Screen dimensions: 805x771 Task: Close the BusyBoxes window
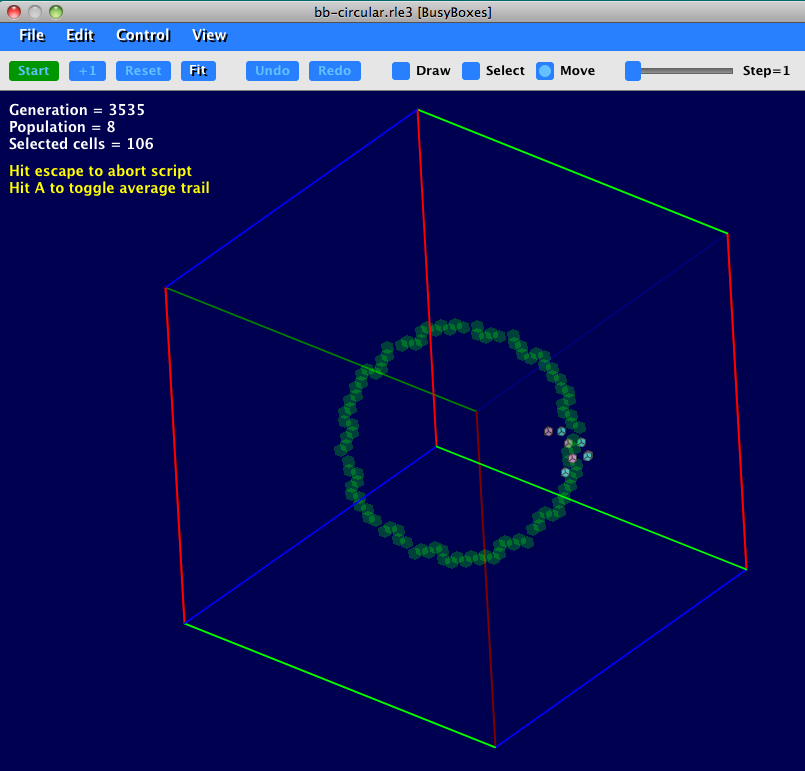point(14,12)
